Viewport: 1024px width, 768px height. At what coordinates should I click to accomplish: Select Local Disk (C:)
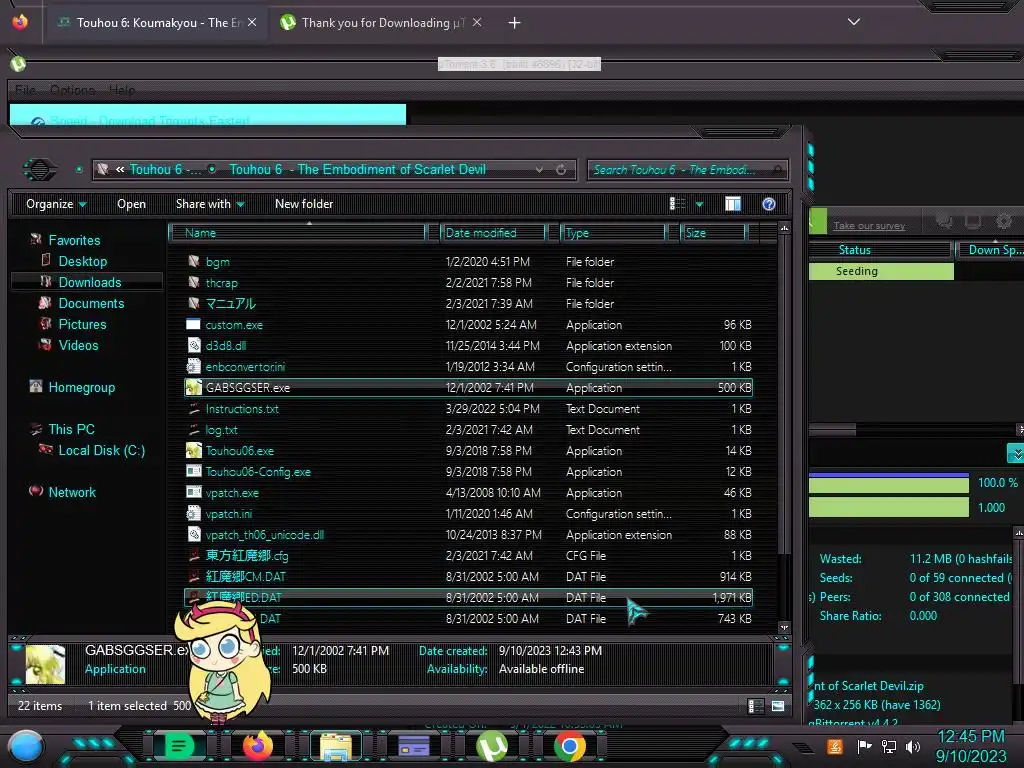point(102,451)
